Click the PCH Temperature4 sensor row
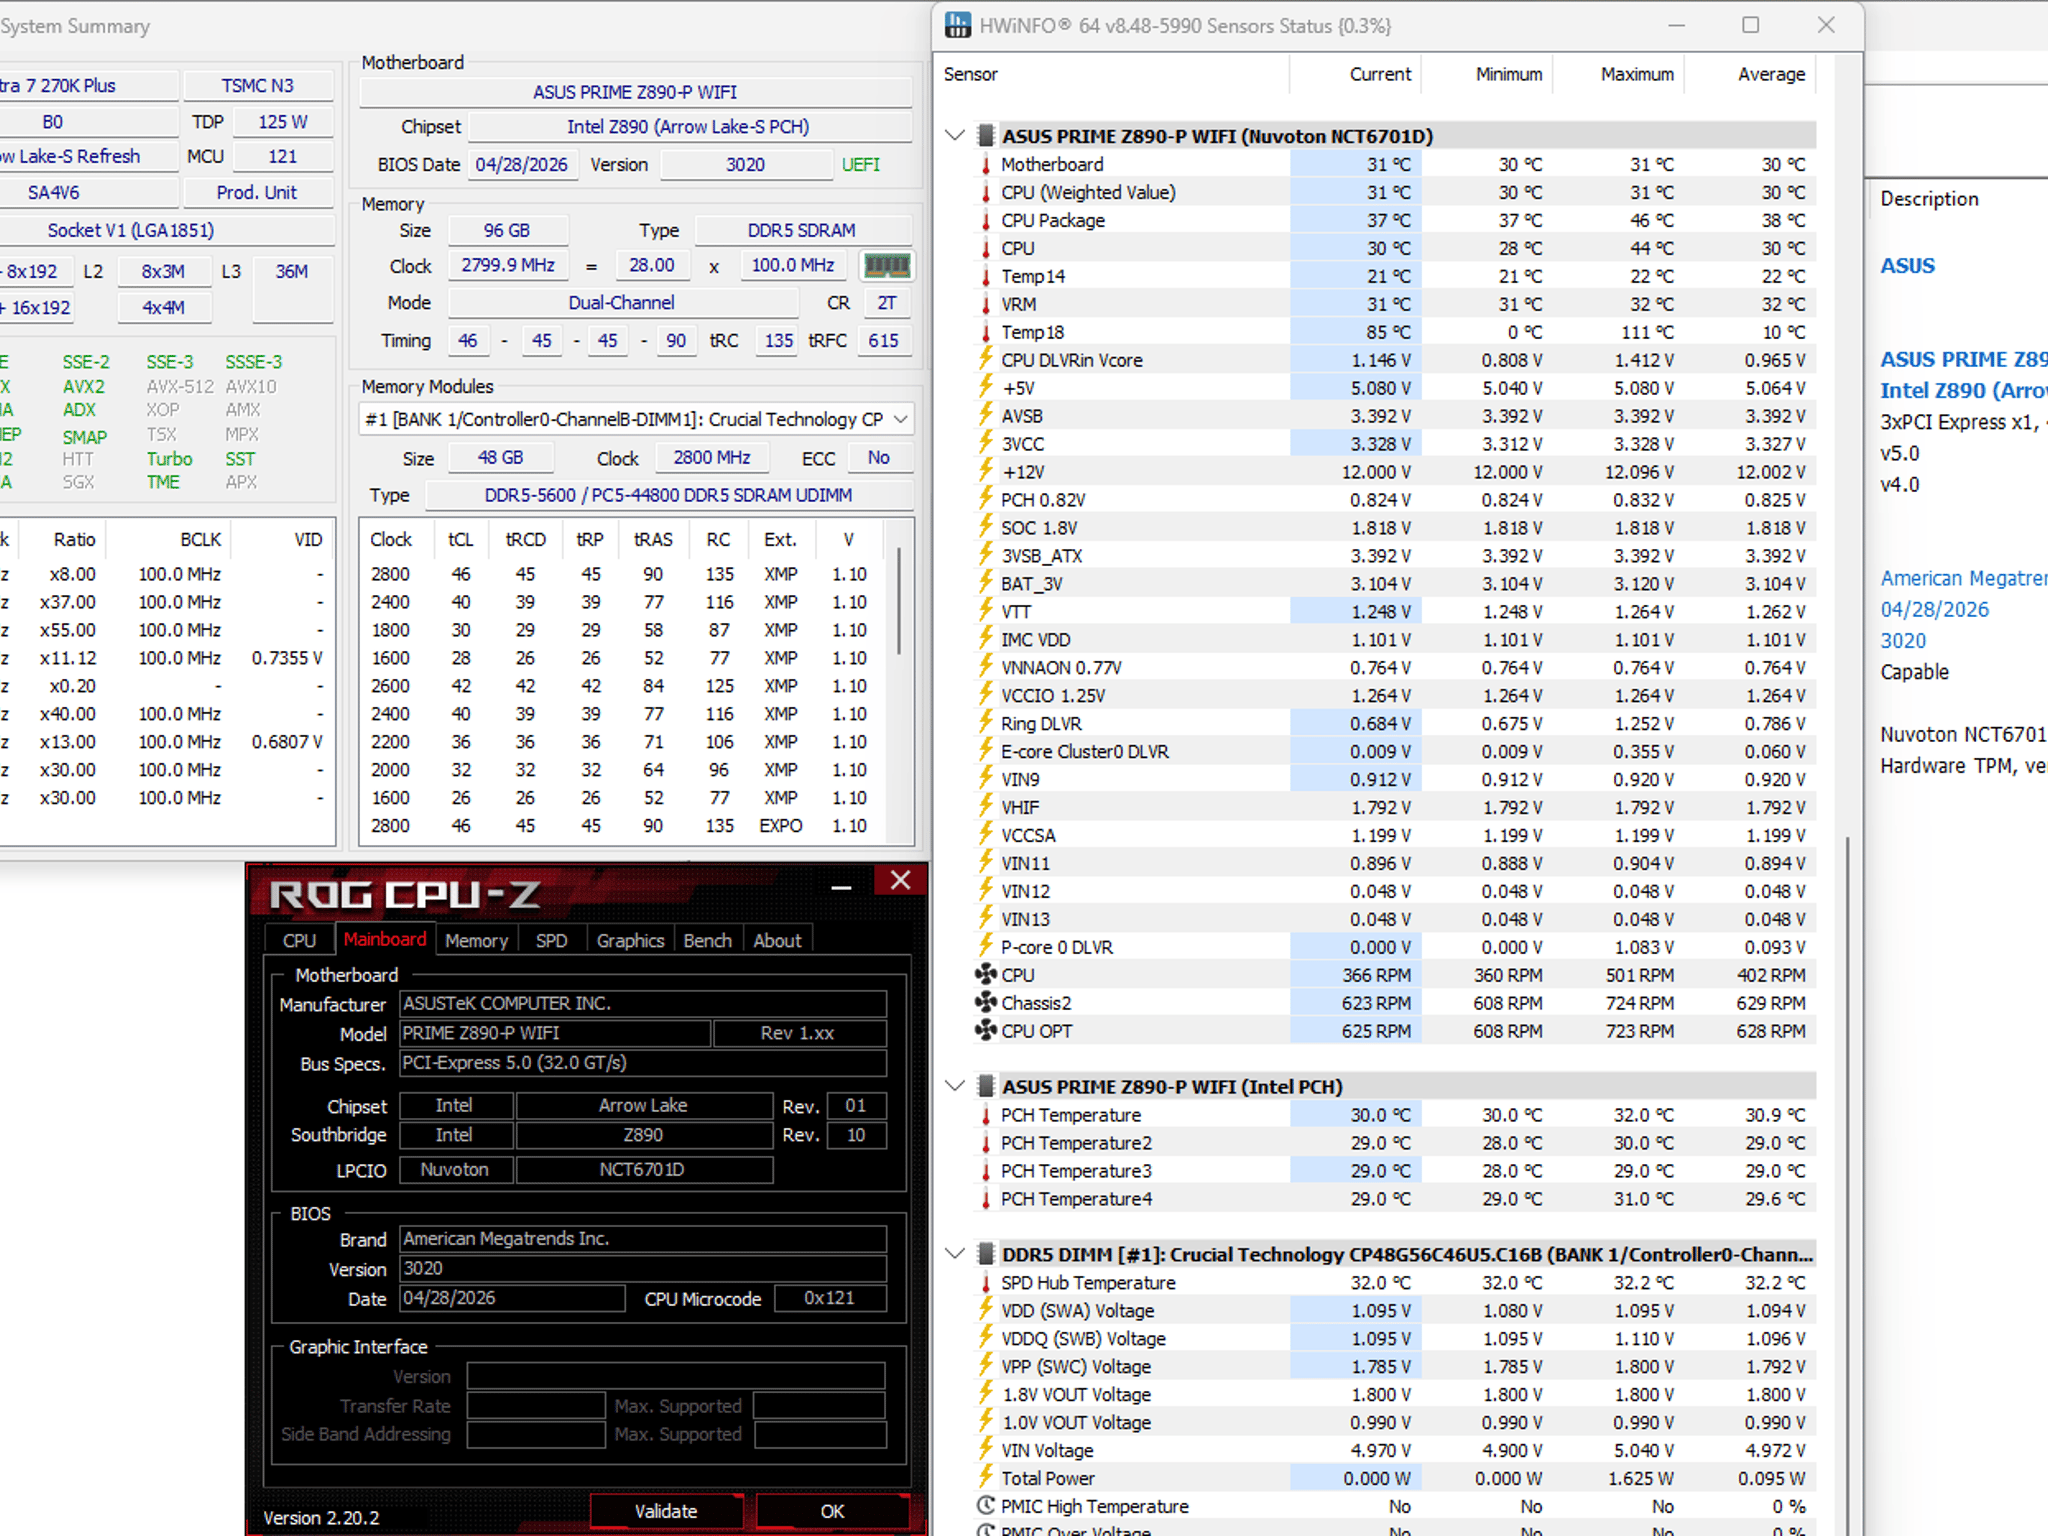The height and width of the screenshot is (1536, 2048). pos(1395,1198)
